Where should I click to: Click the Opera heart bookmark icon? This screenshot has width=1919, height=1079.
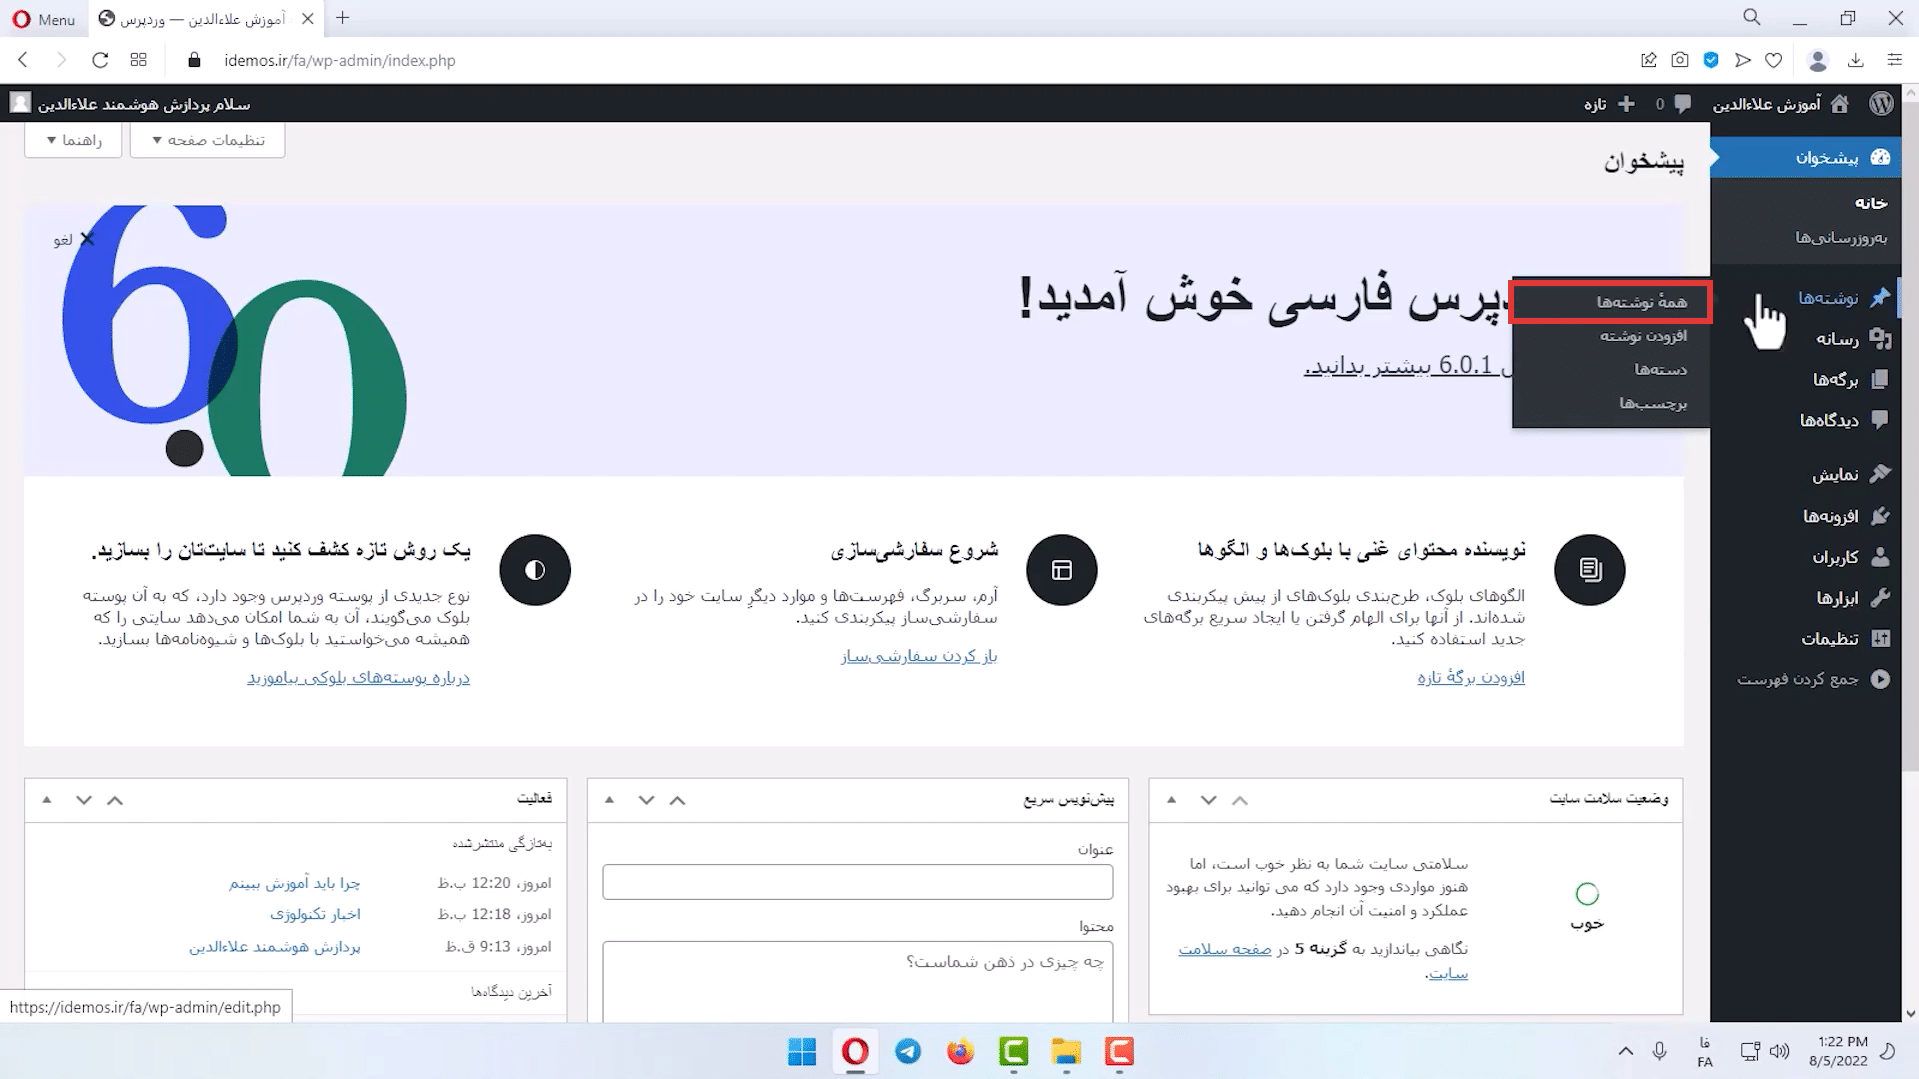(1773, 60)
